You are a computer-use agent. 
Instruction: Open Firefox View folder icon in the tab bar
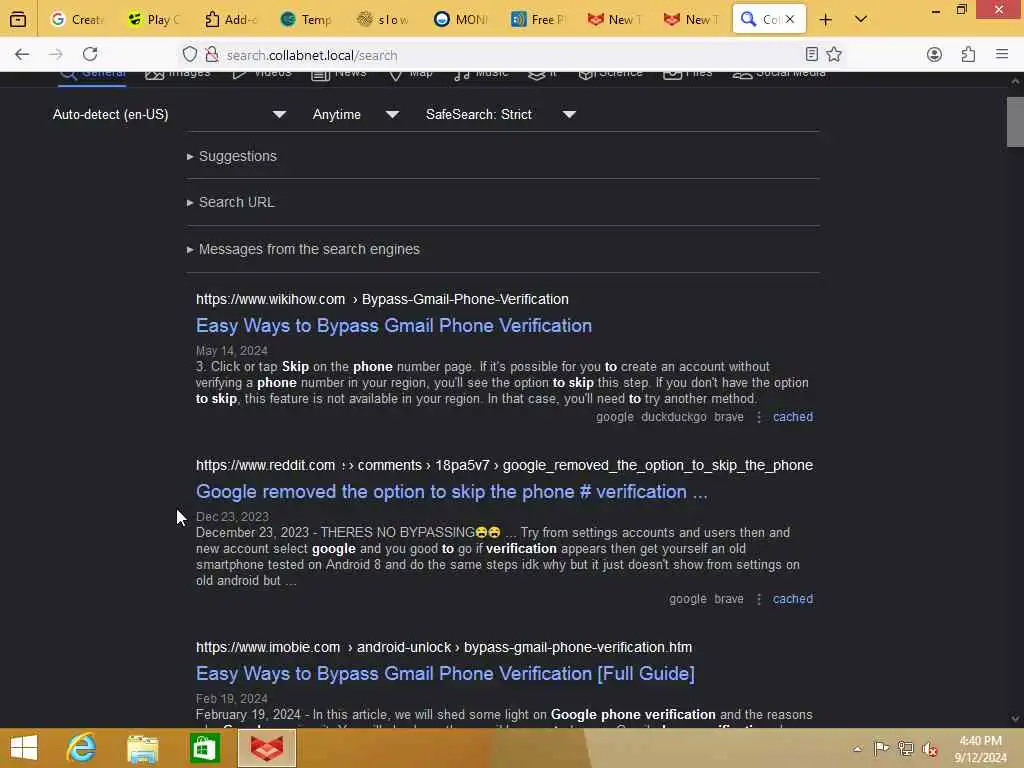click(x=18, y=19)
